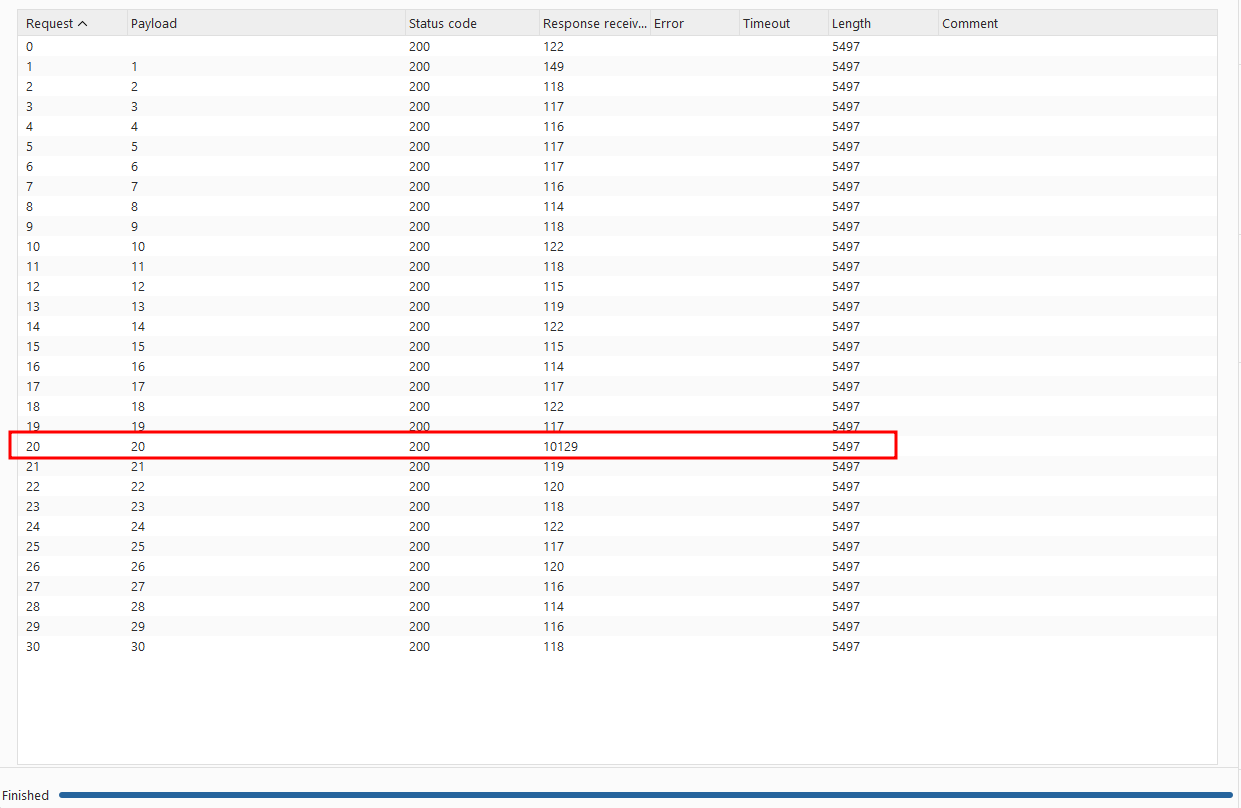Click response time 119 in request 13 row
Screen dimensions: 1241x808
click(553, 306)
